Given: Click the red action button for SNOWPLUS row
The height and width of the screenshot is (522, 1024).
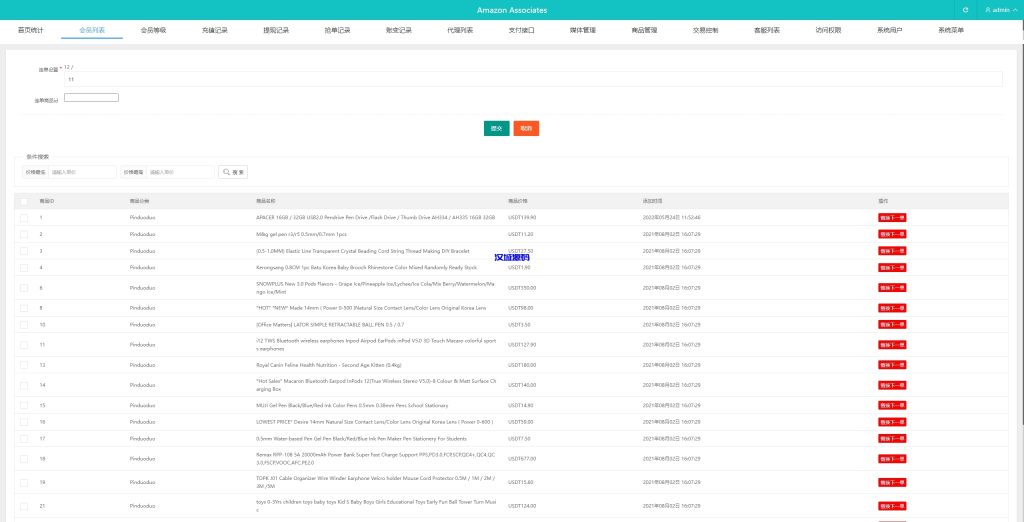Looking at the screenshot, I should click(x=892, y=287).
